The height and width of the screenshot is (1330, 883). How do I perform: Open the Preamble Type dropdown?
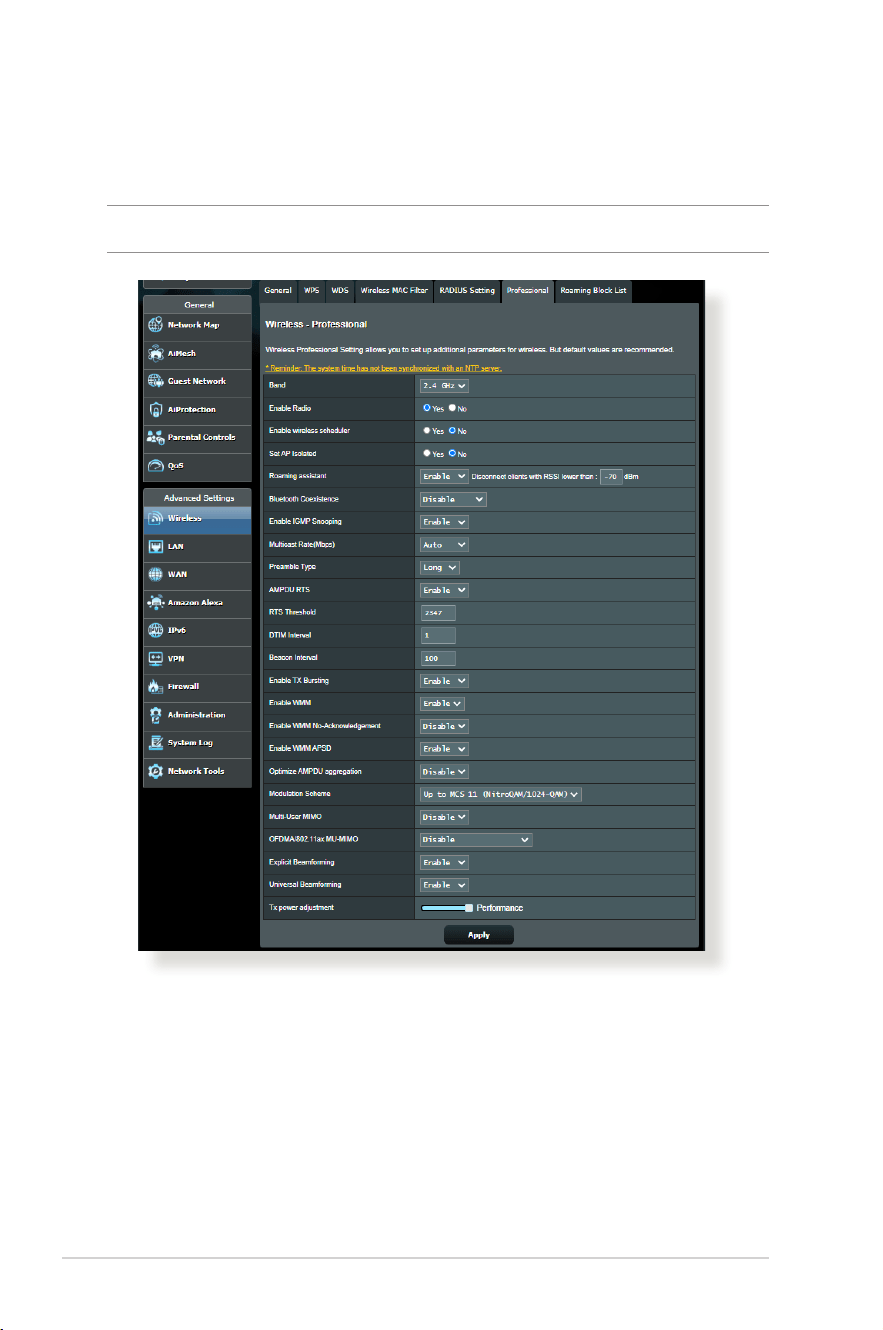point(440,567)
